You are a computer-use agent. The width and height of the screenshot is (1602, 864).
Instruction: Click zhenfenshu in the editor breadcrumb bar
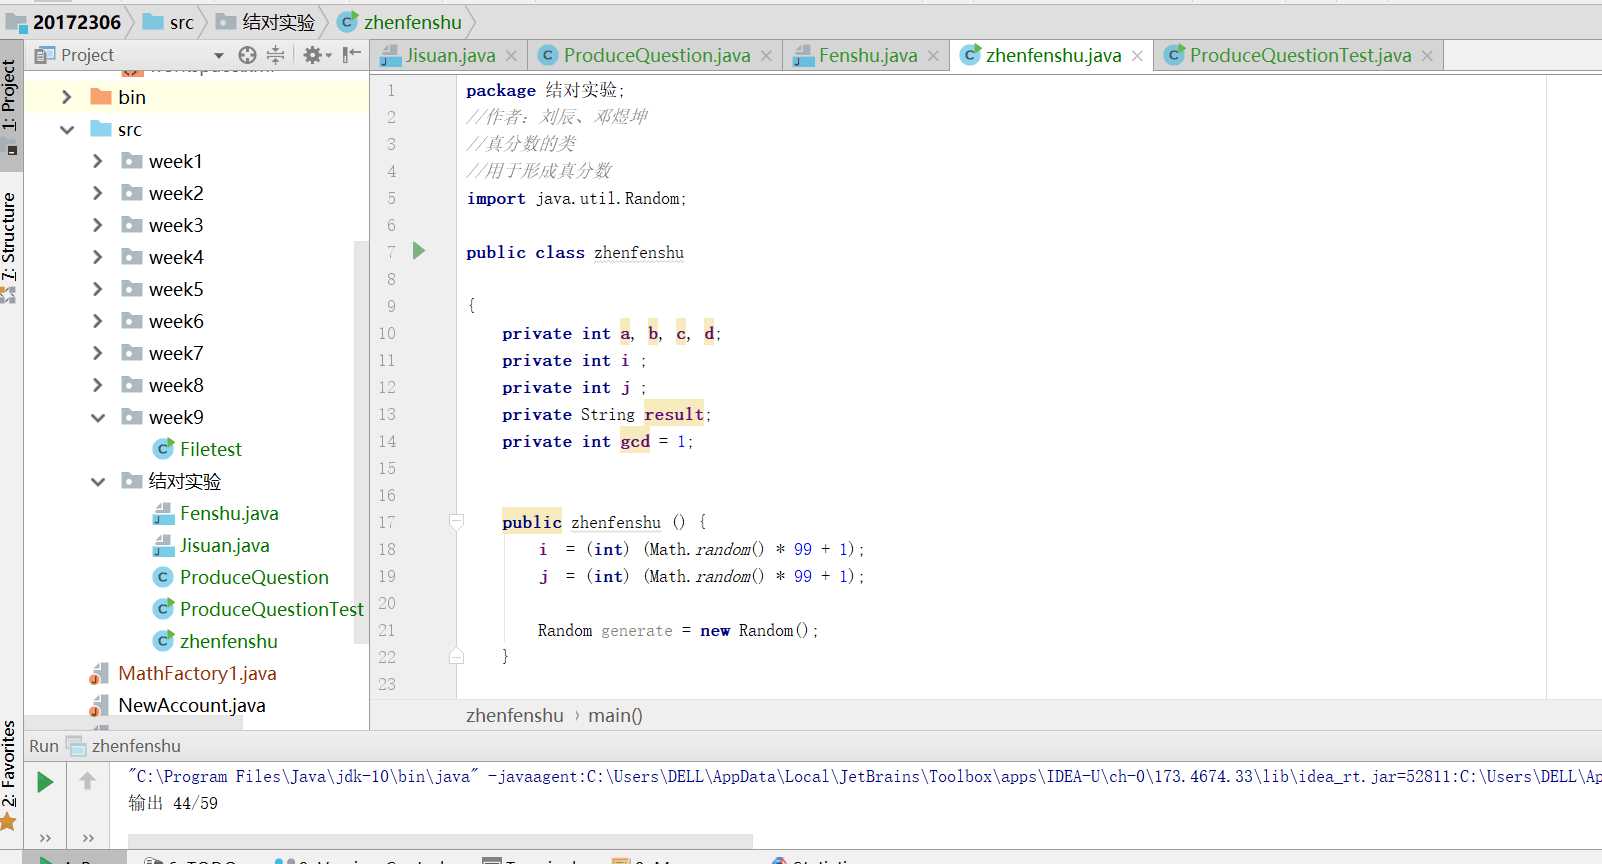tap(514, 715)
